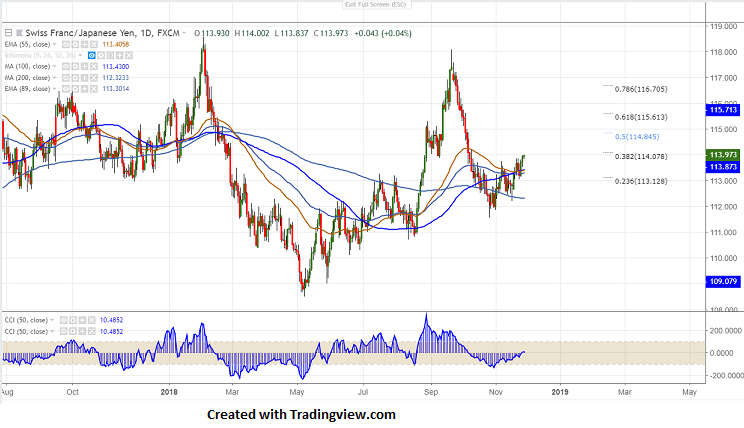
Task: Open settings for MA (100, close)
Action: pyautogui.click(x=75, y=66)
